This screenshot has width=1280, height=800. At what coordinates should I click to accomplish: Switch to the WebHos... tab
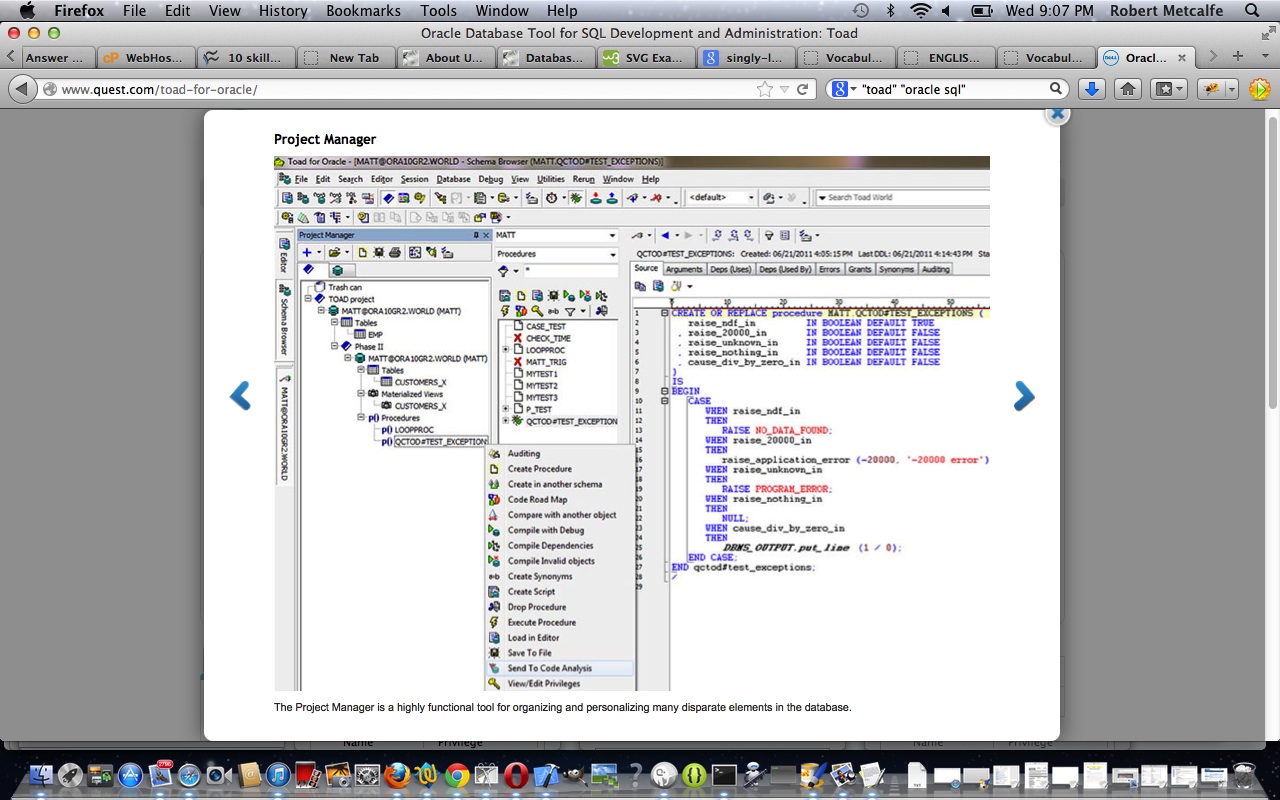(x=145, y=57)
